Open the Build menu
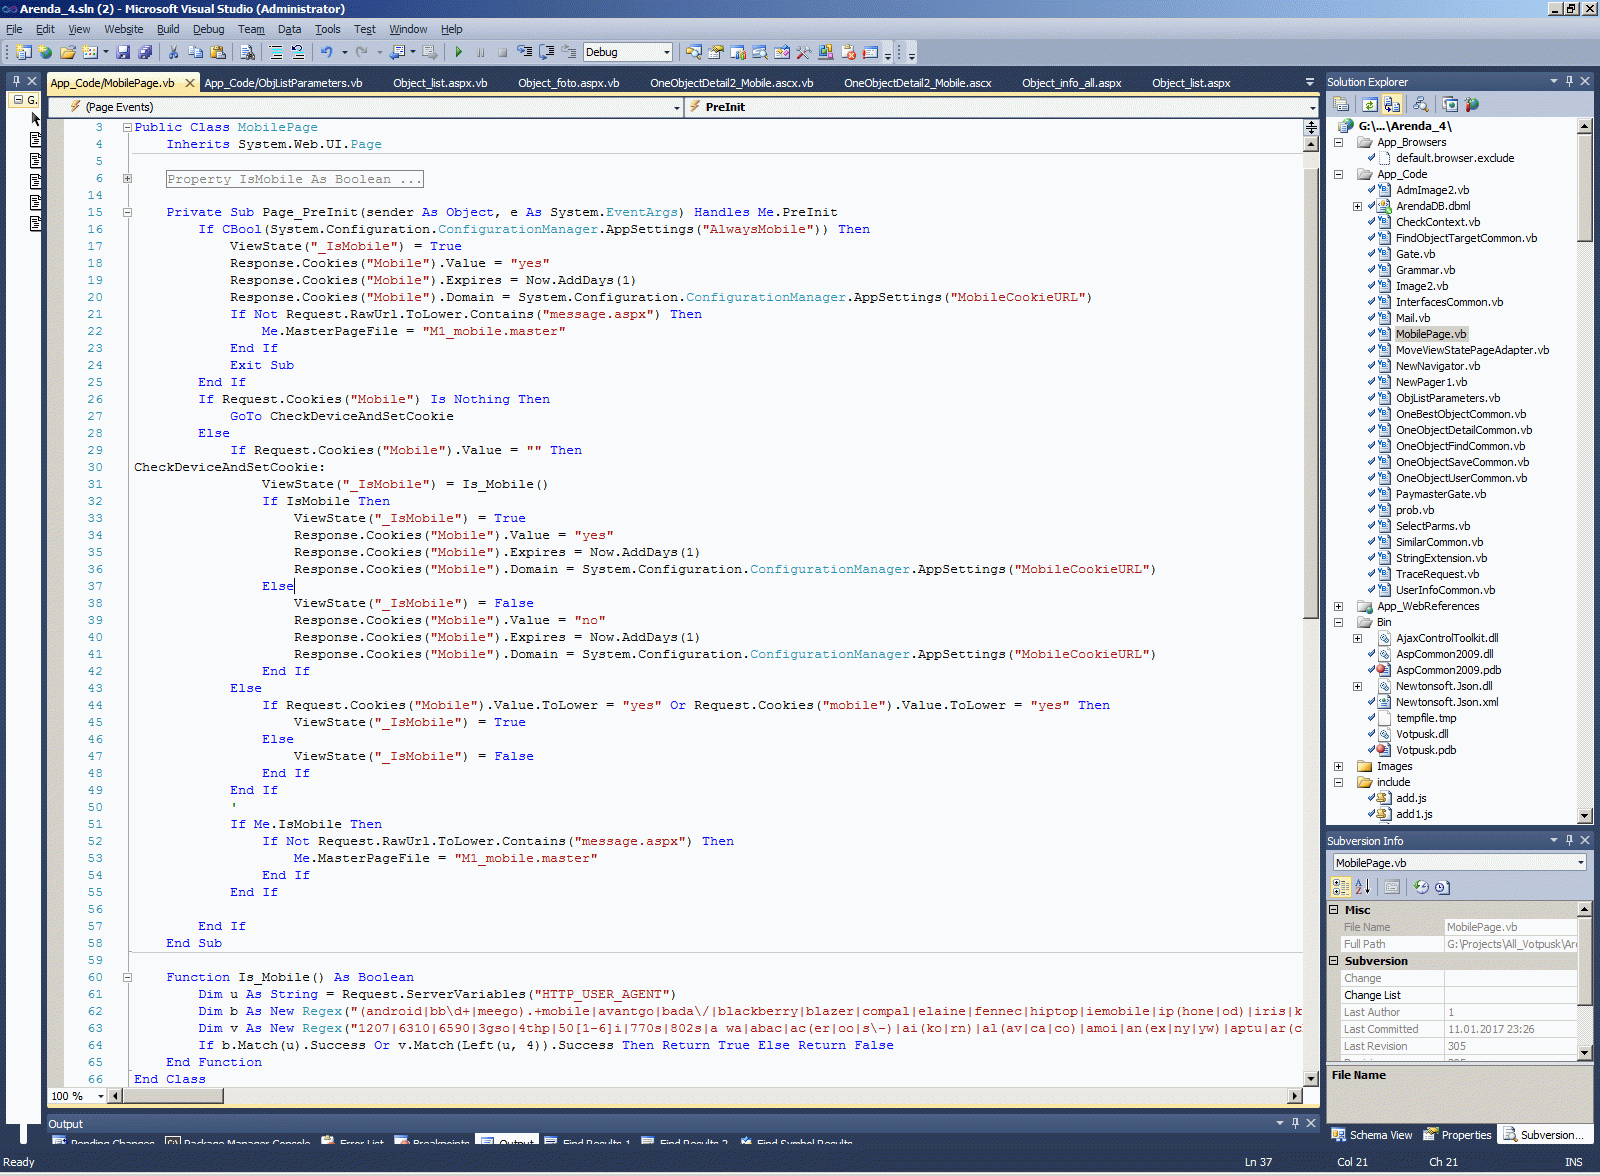Screen dimensions: 1600x1176 pos(167,29)
